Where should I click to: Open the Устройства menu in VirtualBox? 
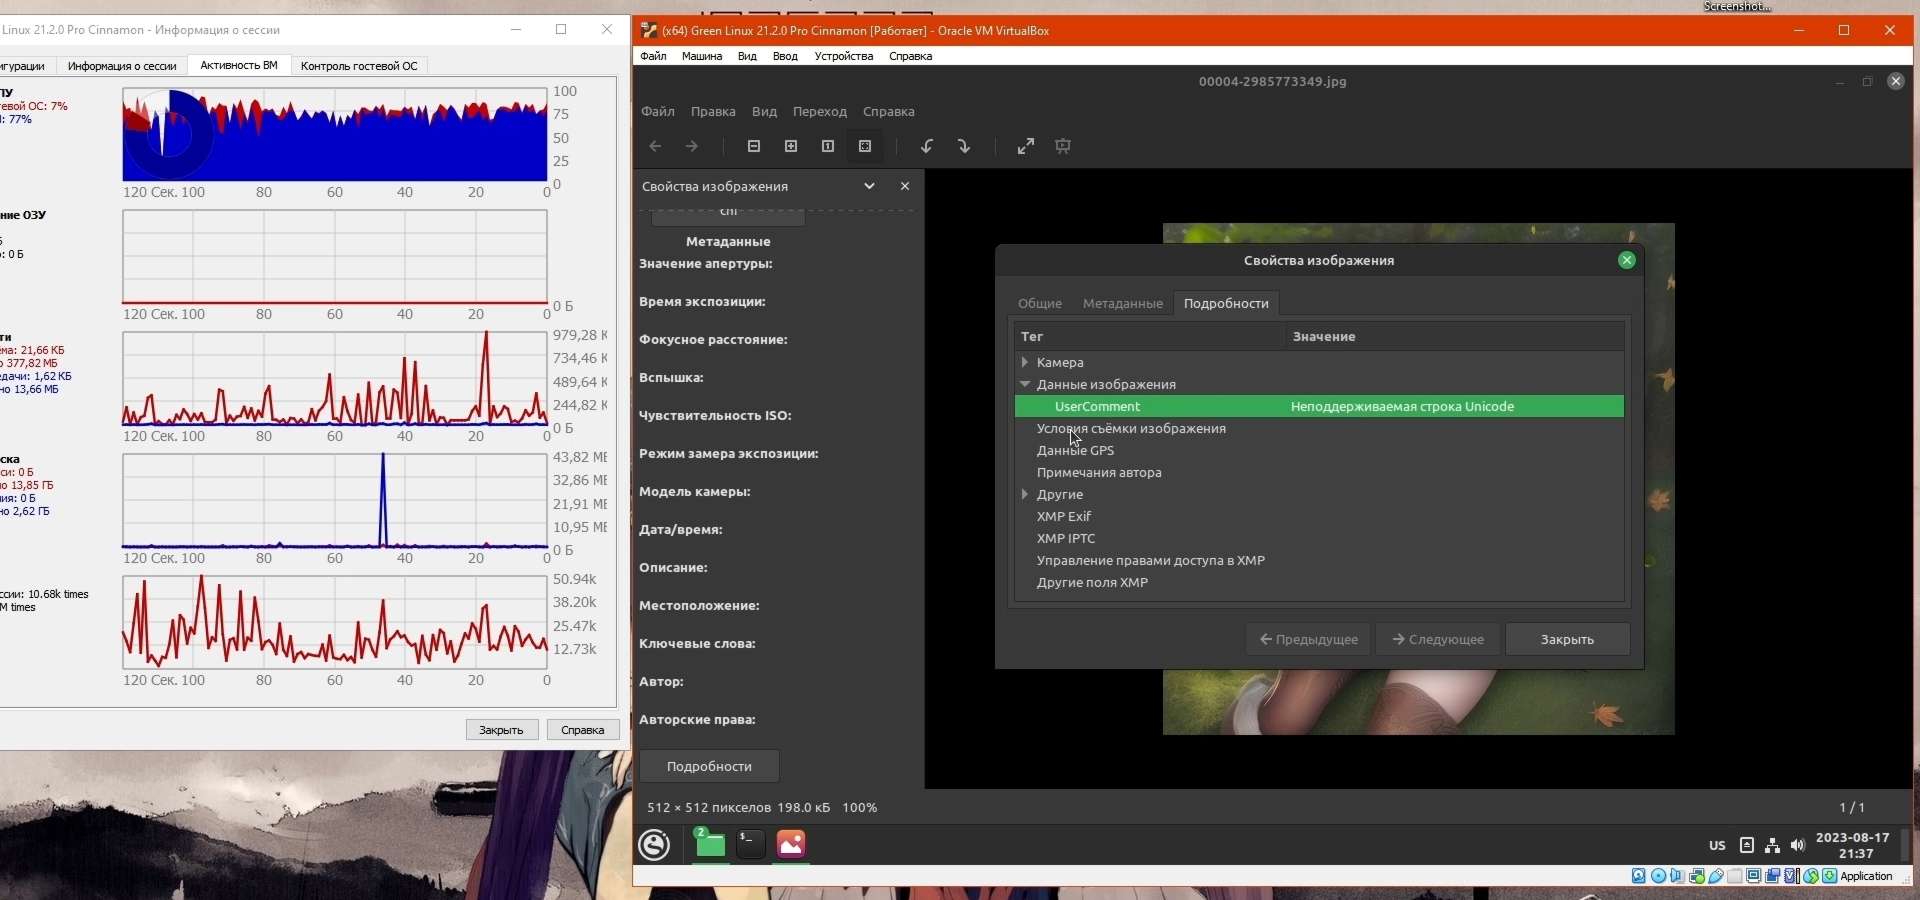[x=844, y=56]
